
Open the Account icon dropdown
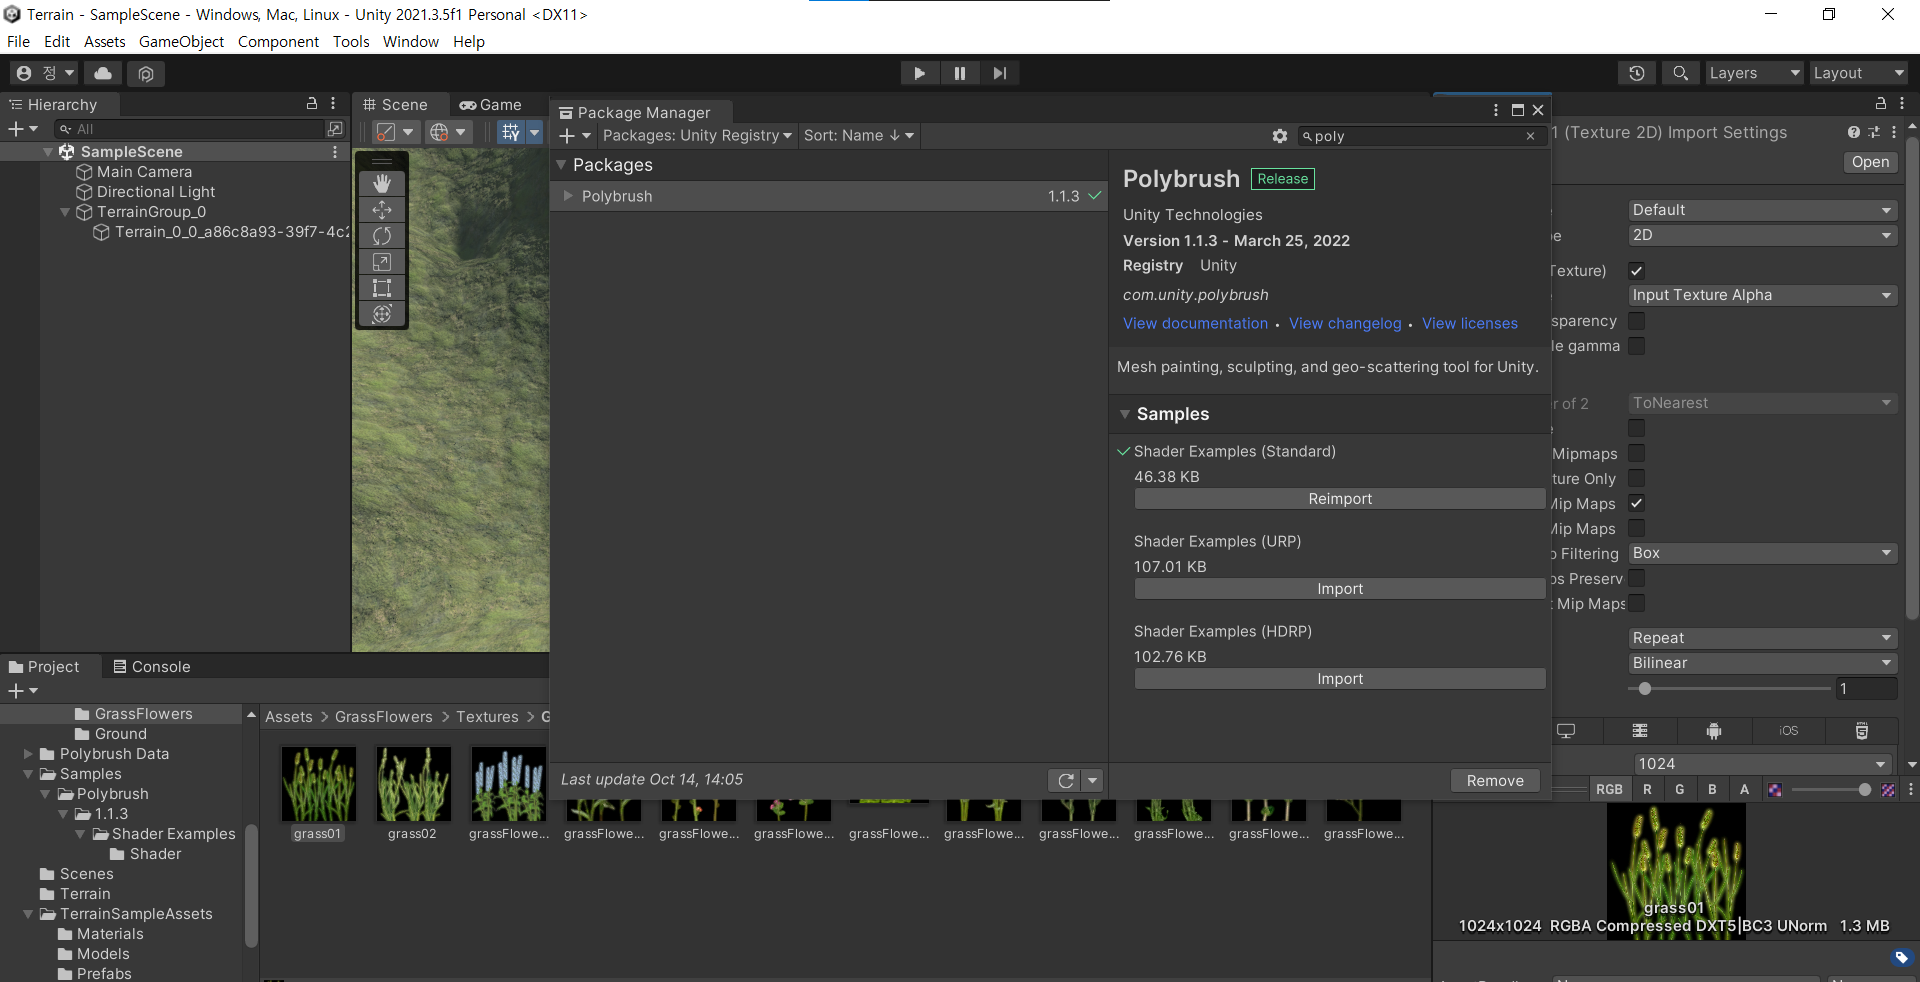[x=44, y=73]
